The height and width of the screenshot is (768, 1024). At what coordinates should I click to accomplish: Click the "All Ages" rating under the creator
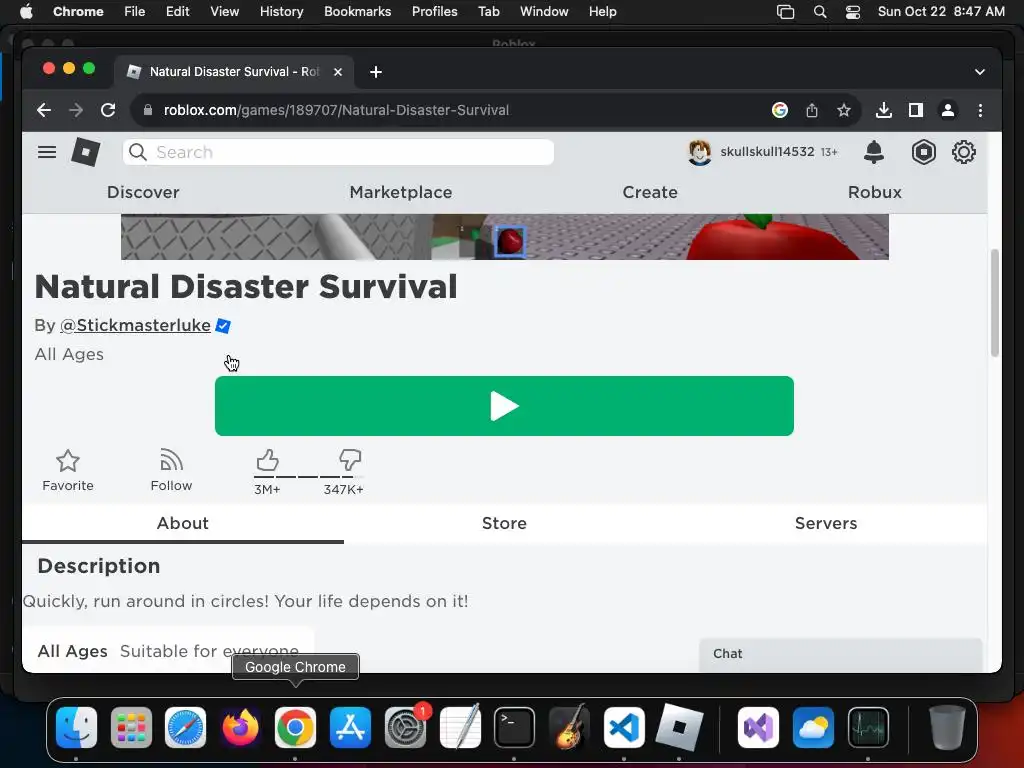(x=69, y=355)
